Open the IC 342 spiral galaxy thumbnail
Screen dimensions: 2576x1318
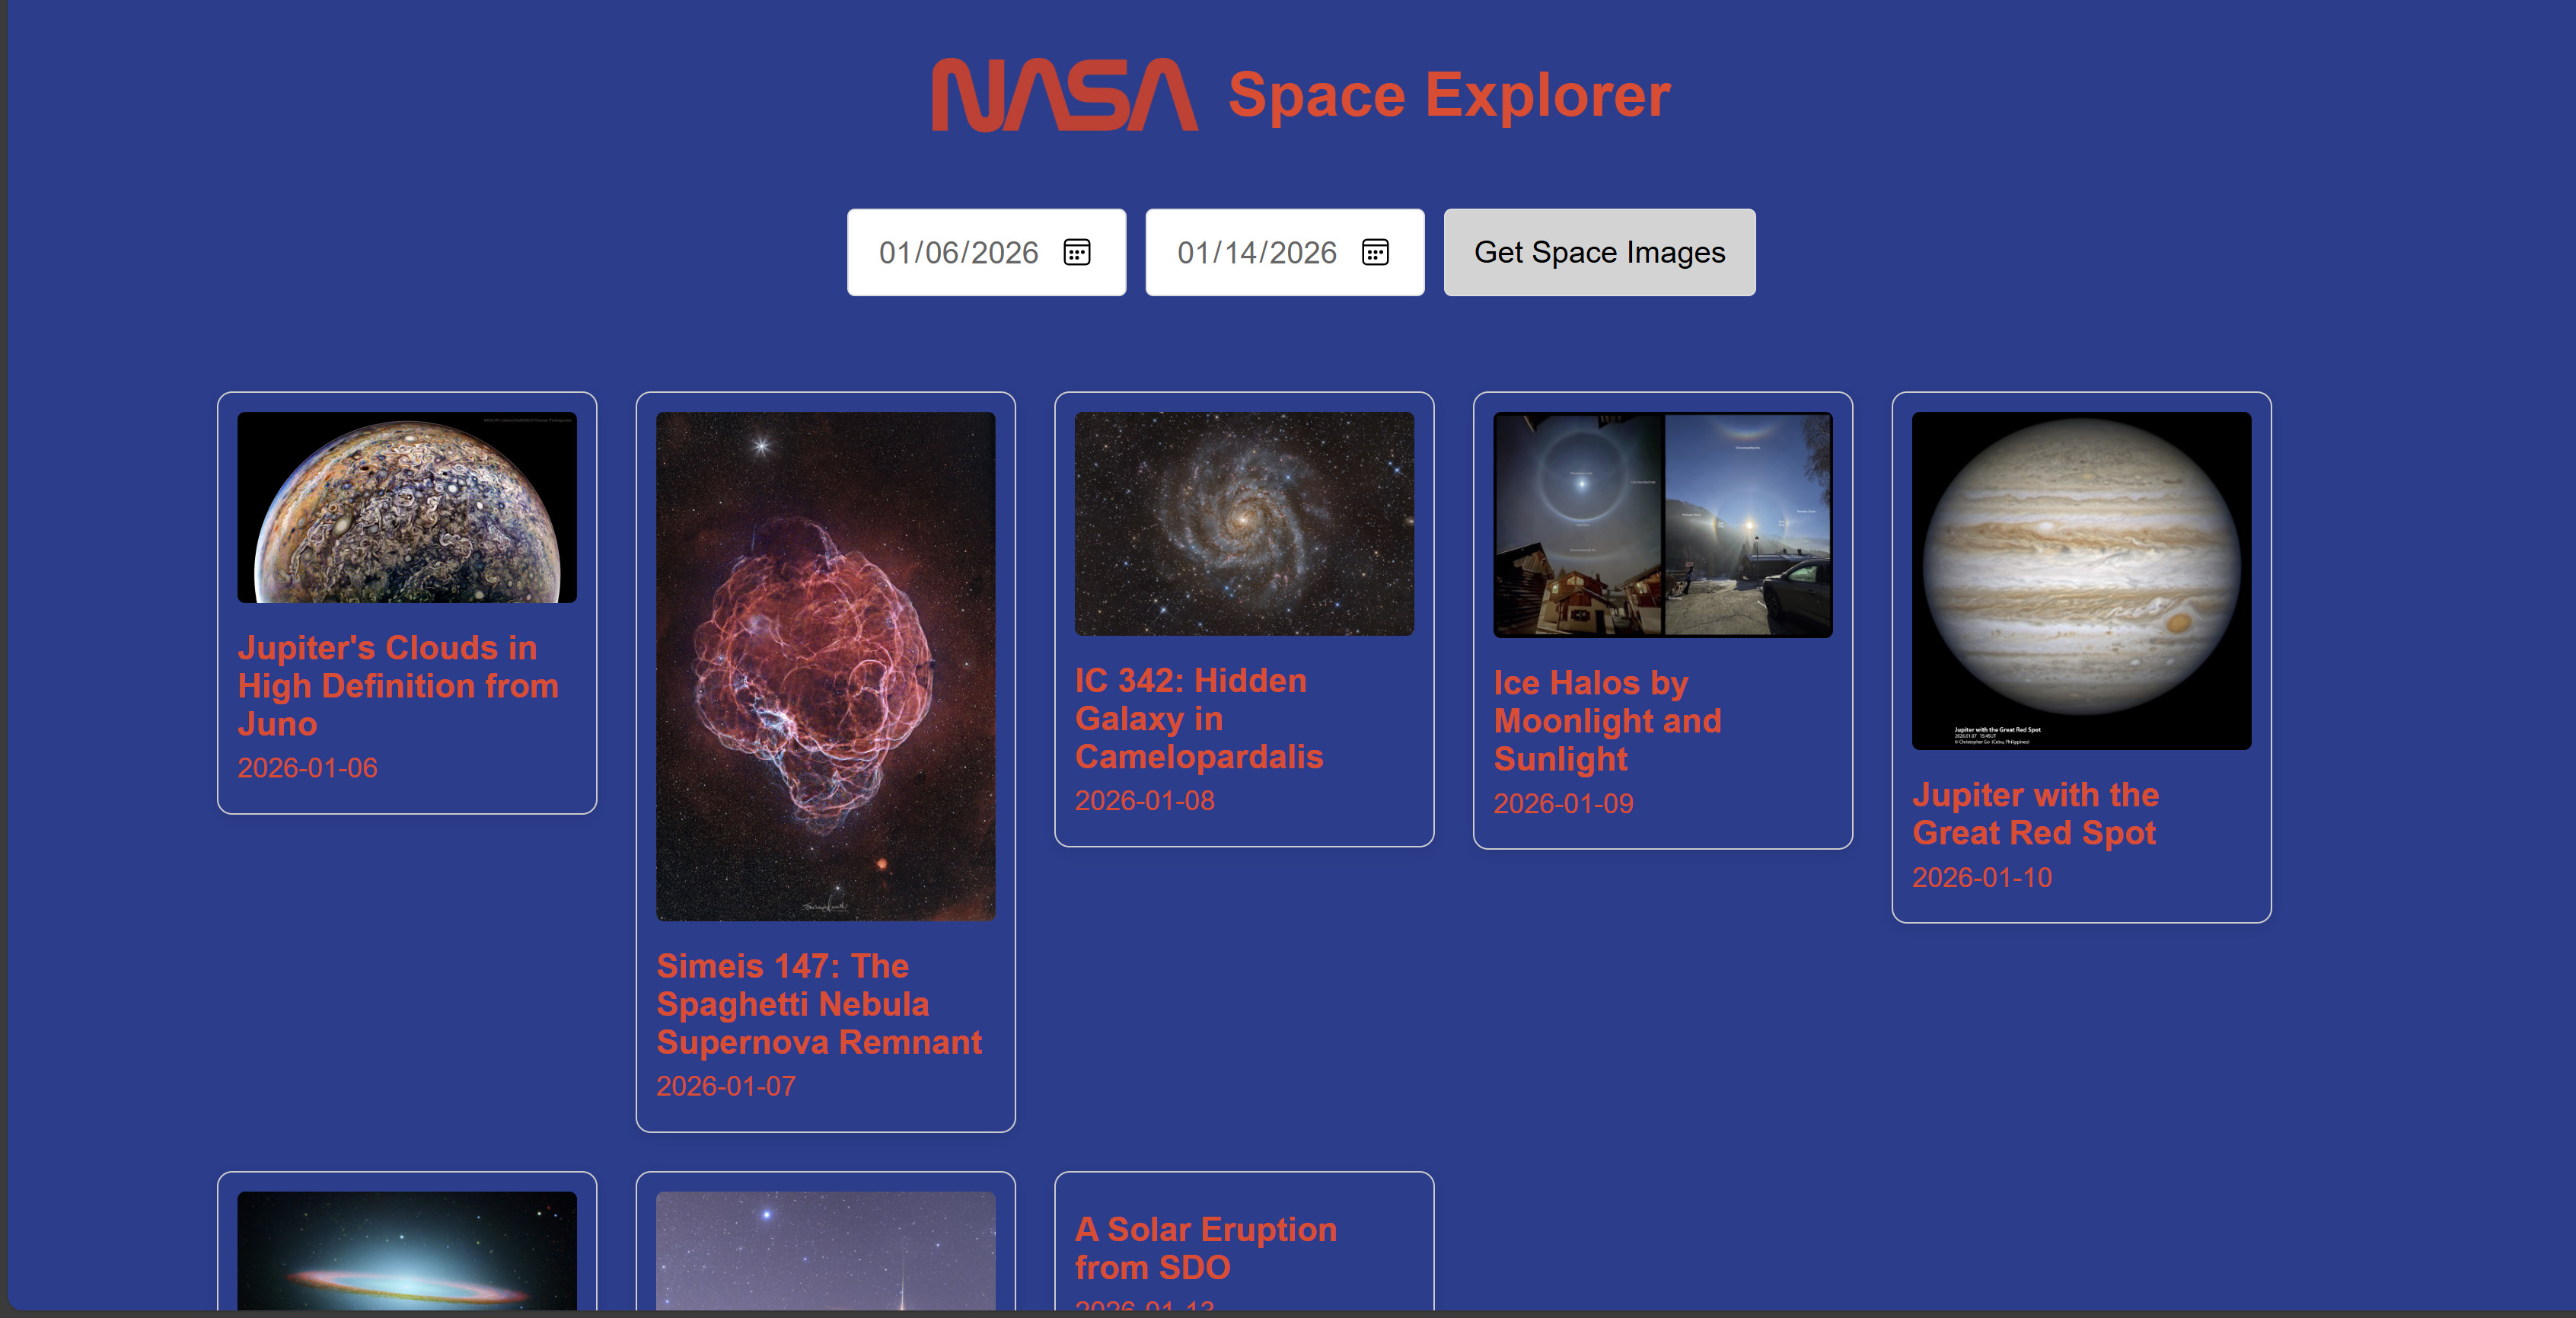[x=1244, y=524]
